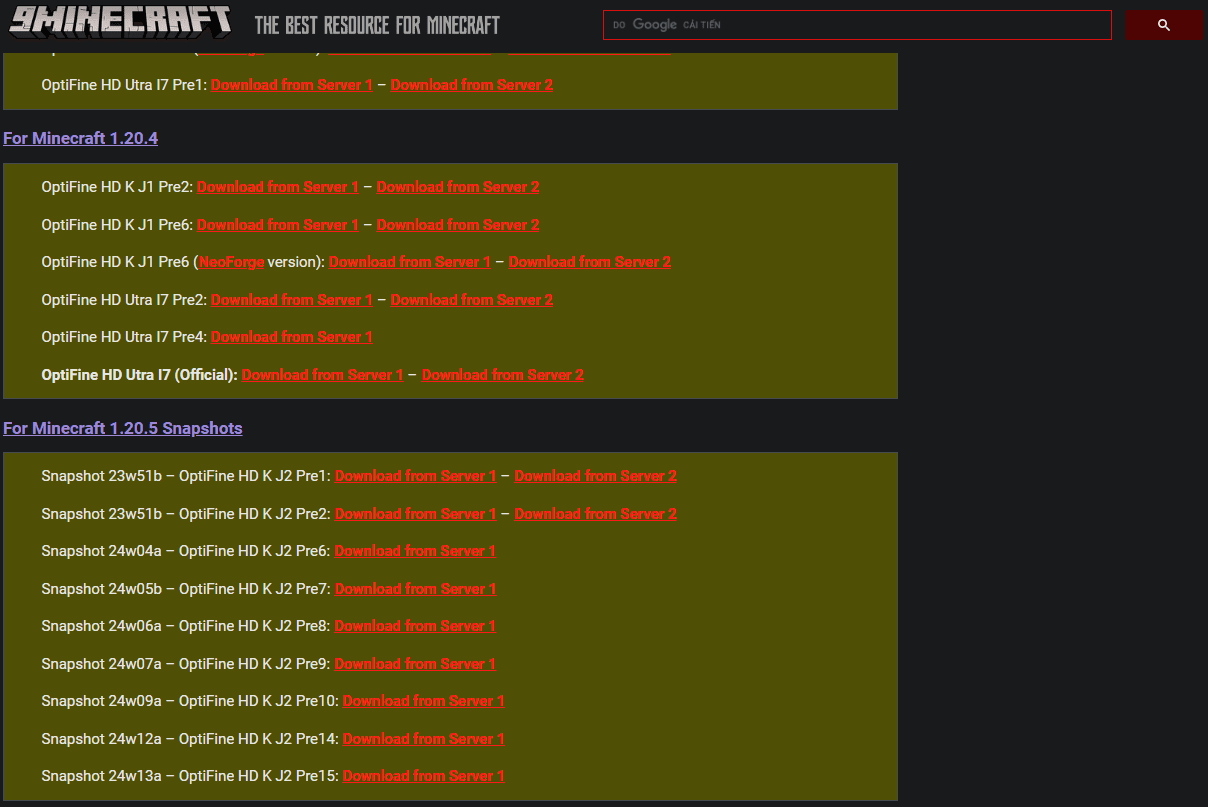Download K J1 Pre2 from Server 1
The width and height of the screenshot is (1208, 807).
278,187
